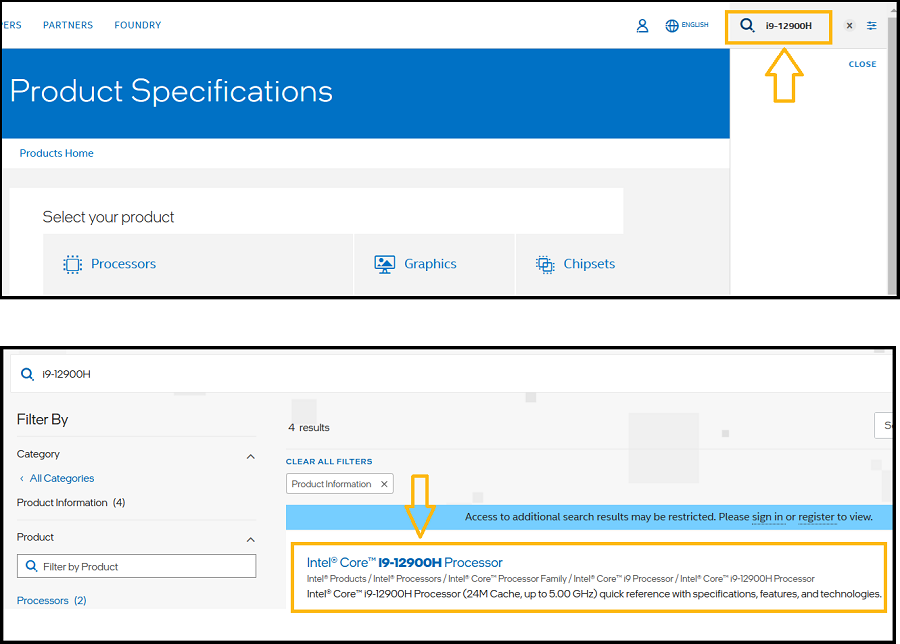Open the user account icon
The image size is (900, 644).
coord(642,26)
